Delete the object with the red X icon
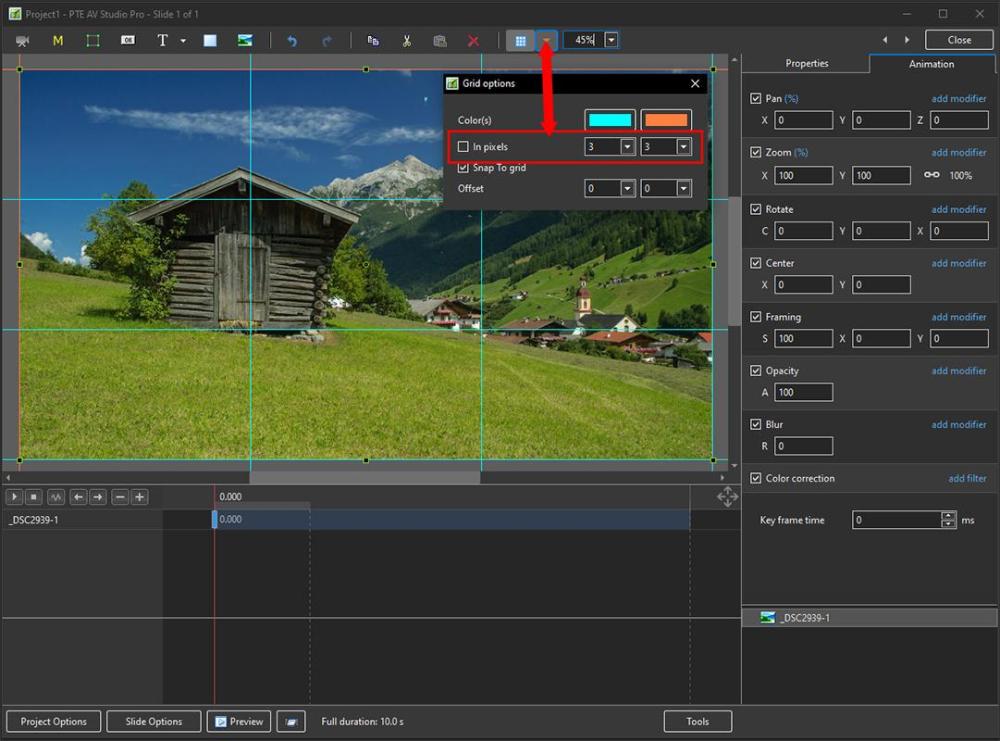The image size is (1000, 741). (x=474, y=40)
